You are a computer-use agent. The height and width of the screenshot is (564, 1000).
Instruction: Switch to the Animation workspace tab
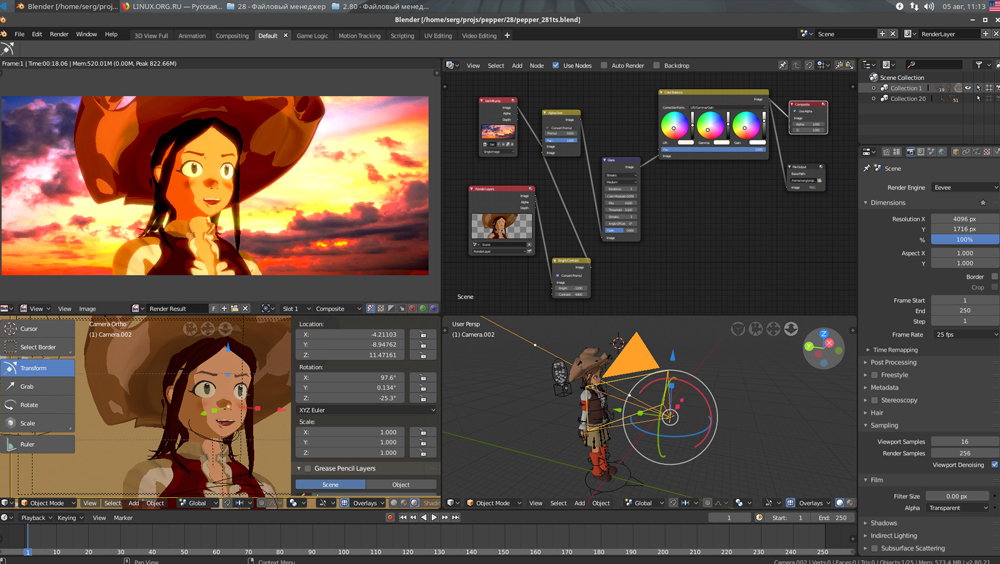tap(192, 36)
